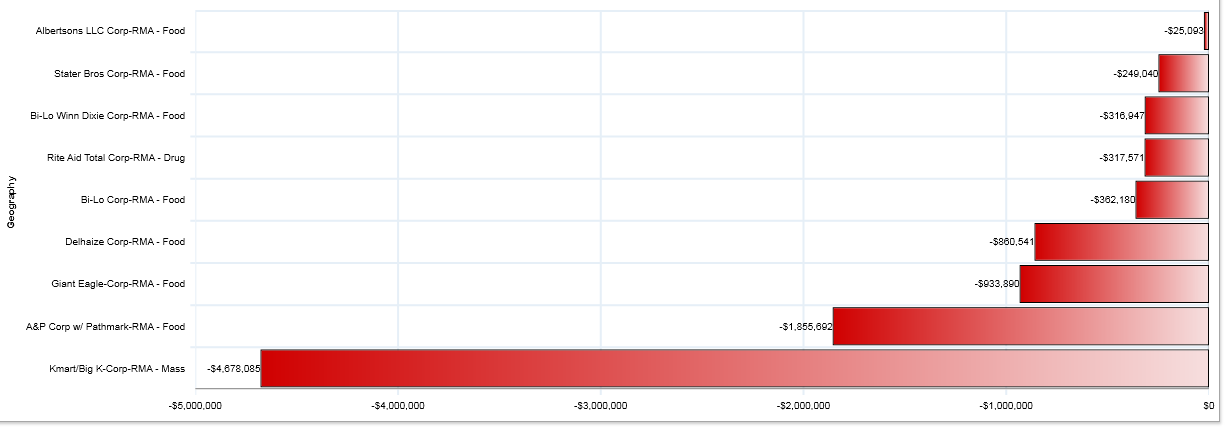The height and width of the screenshot is (432, 1225).
Task: Select the -$25,093 data value label
Action: [1183, 31]
